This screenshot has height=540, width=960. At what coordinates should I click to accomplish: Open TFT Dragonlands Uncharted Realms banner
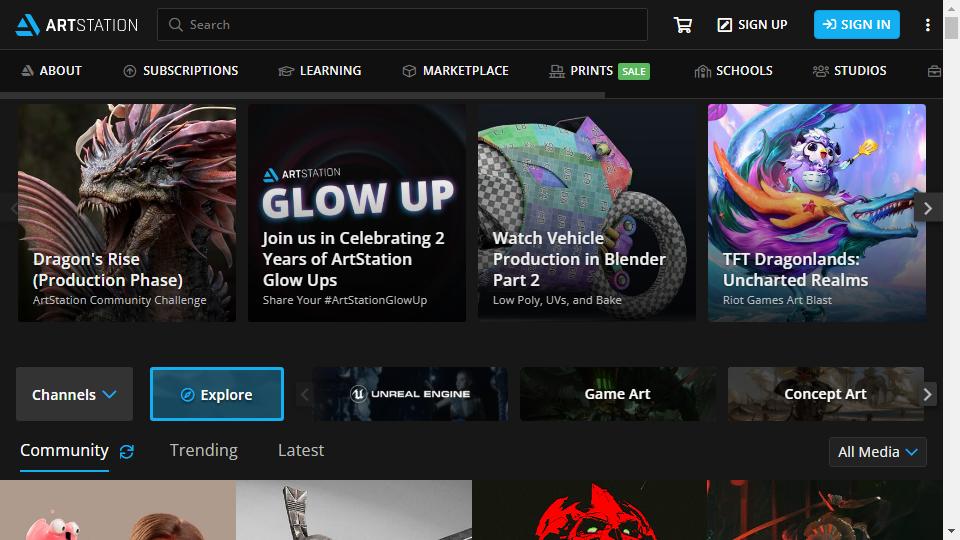pyautogui.click(x=817, y=213)
